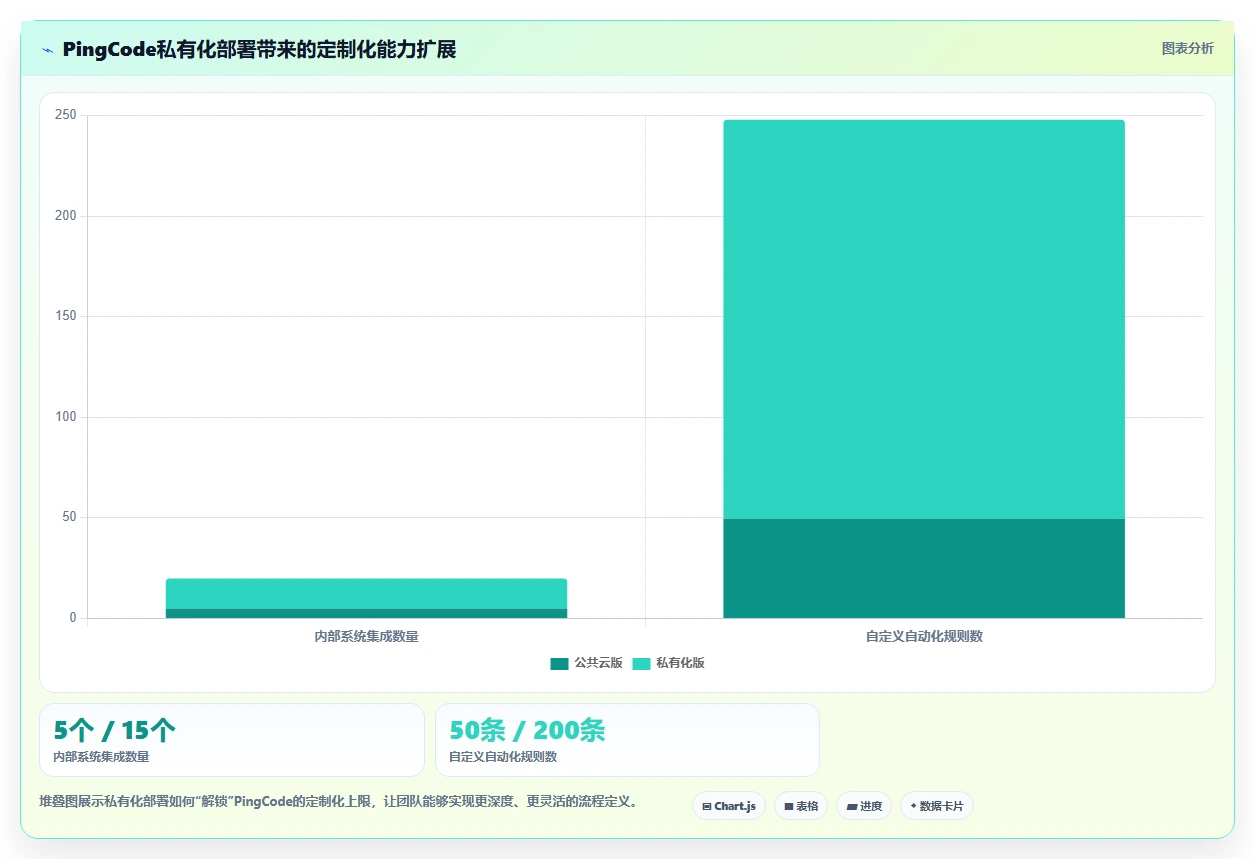Image resolution: width=1255 pixels, height=859 pixels.
Task: Click the 5个 / 15个 data card
Action: tap(232, 740)
